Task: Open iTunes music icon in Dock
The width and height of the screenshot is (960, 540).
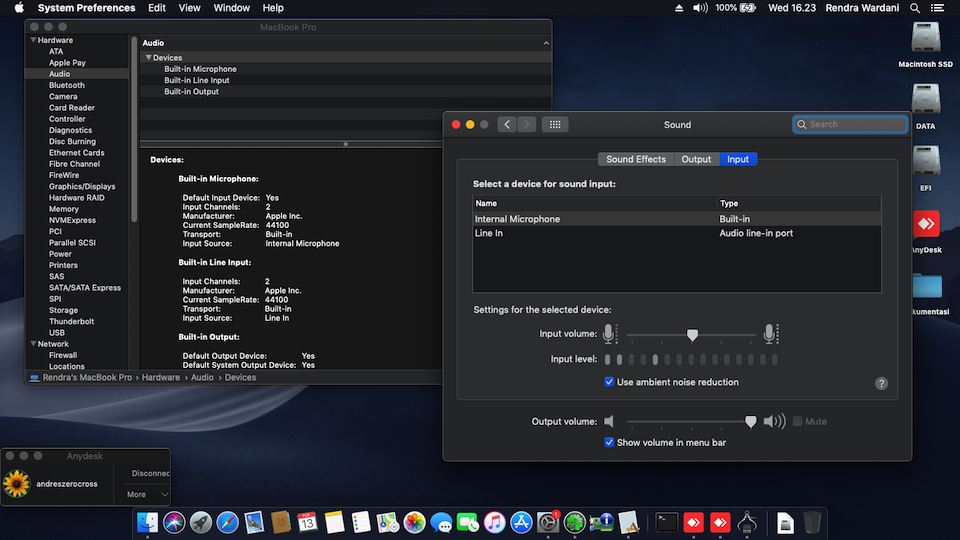Action: point(495,522)
